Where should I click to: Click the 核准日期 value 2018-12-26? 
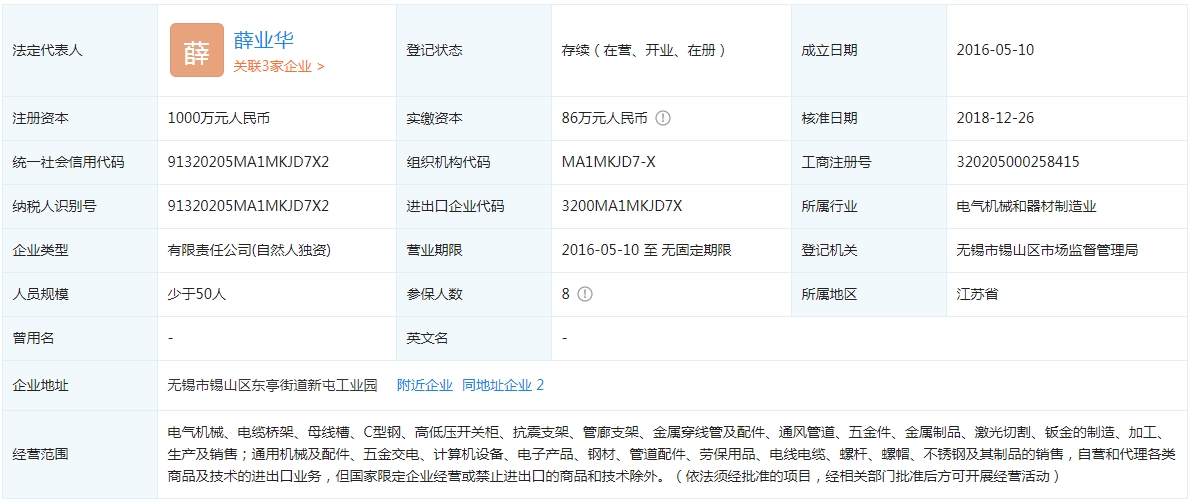tap(995, 118)
